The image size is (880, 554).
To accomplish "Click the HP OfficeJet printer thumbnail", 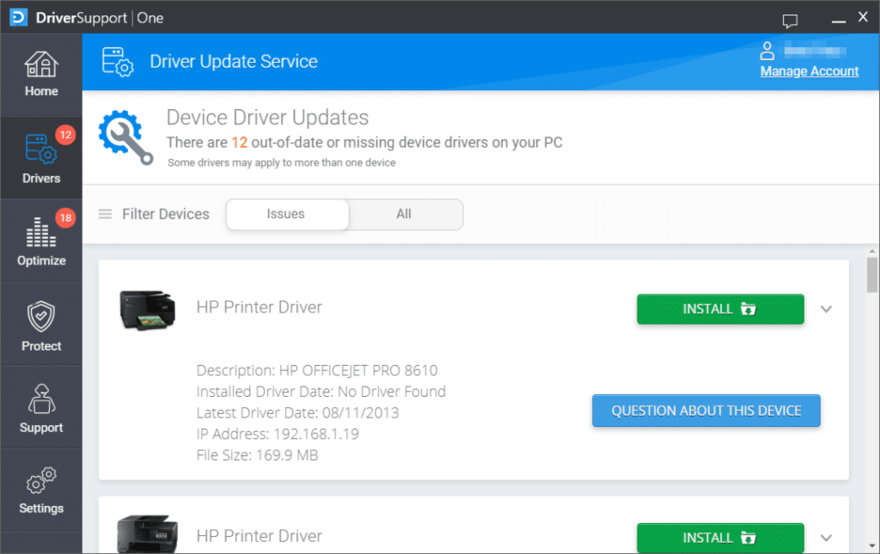I will pos(147,310).
